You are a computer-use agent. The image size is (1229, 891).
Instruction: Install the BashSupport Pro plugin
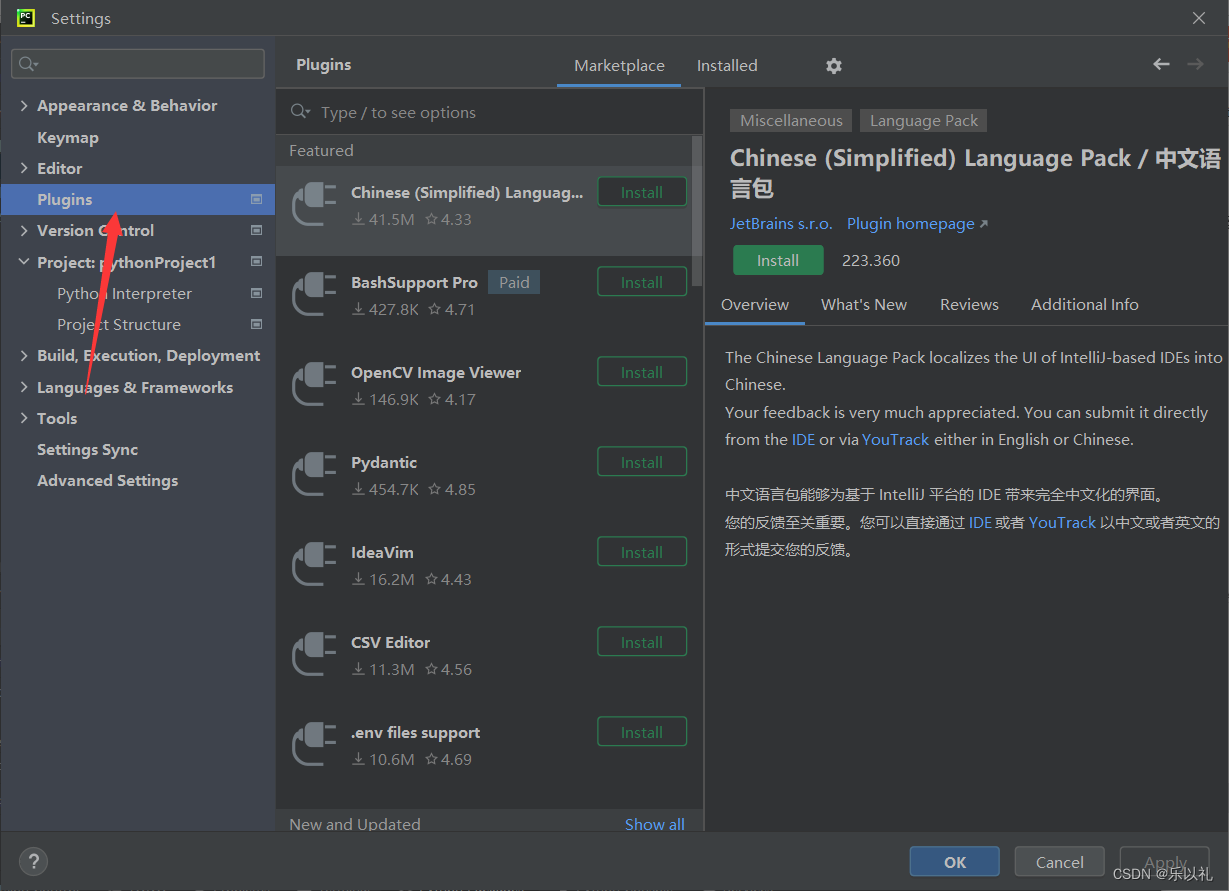coord(642,282)
